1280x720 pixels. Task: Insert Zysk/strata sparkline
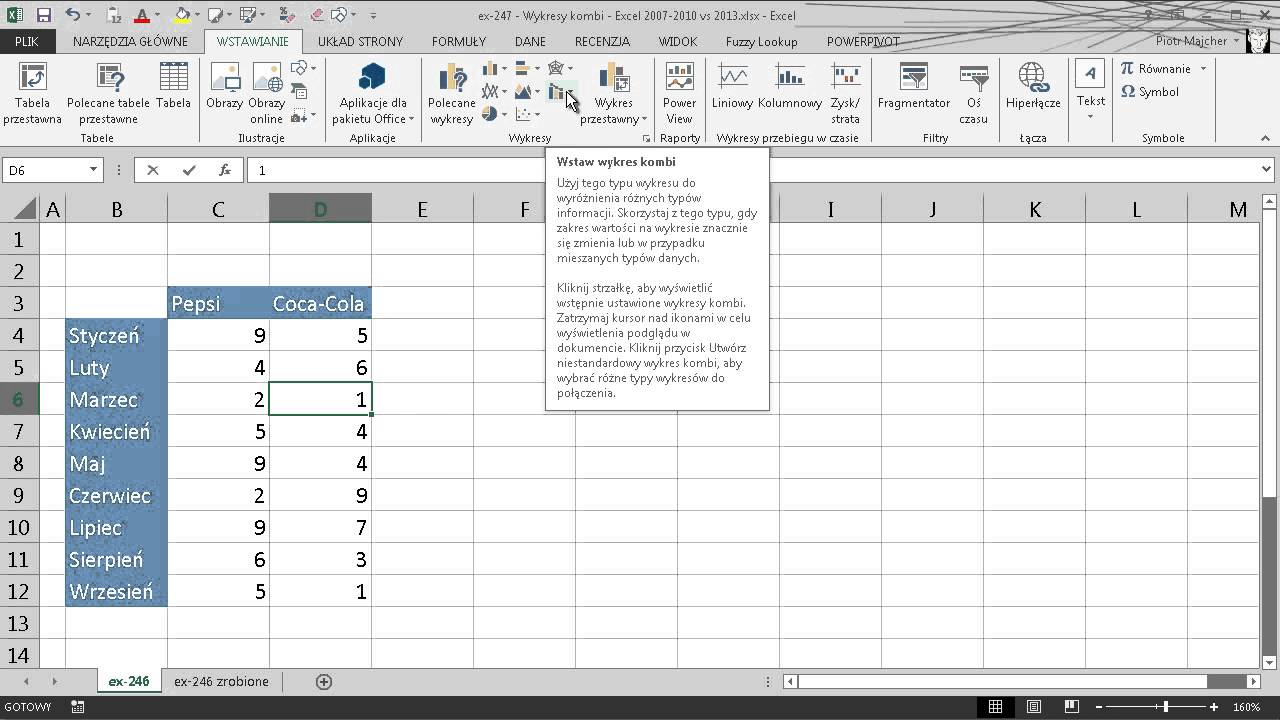pos(846,94)
